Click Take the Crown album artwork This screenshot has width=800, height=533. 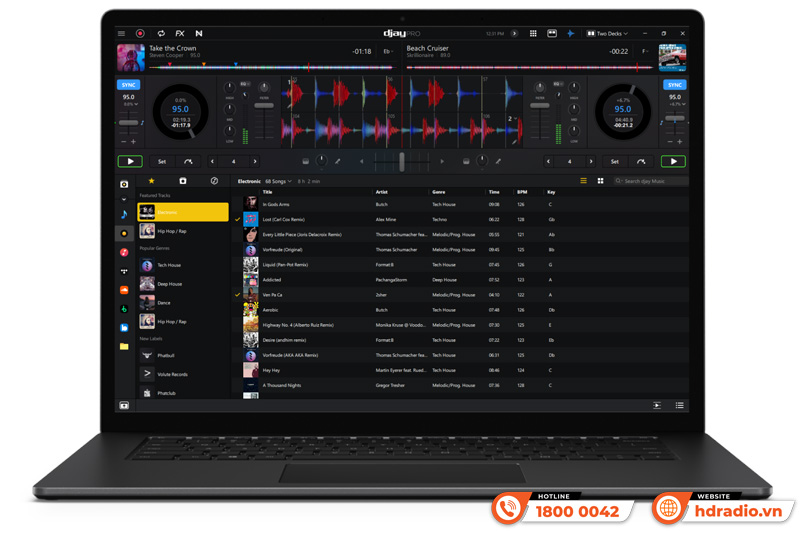pos(131,58)
